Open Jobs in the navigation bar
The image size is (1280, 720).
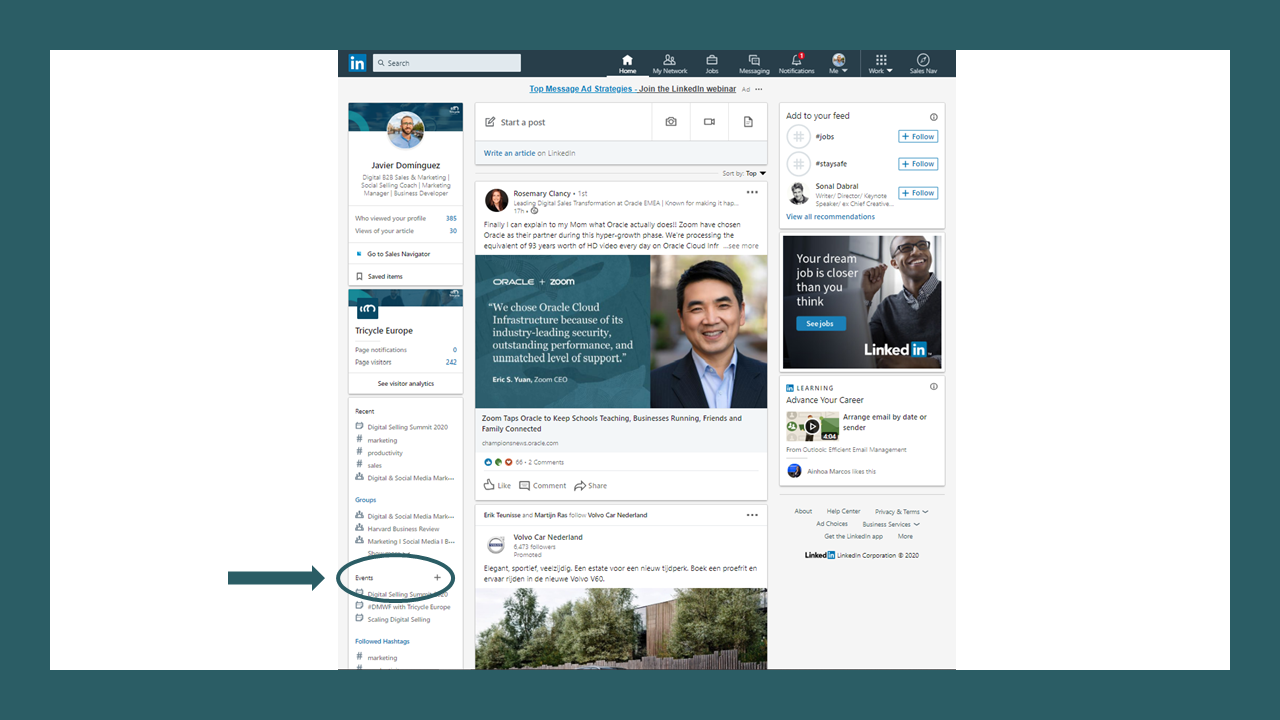[712, 64]
